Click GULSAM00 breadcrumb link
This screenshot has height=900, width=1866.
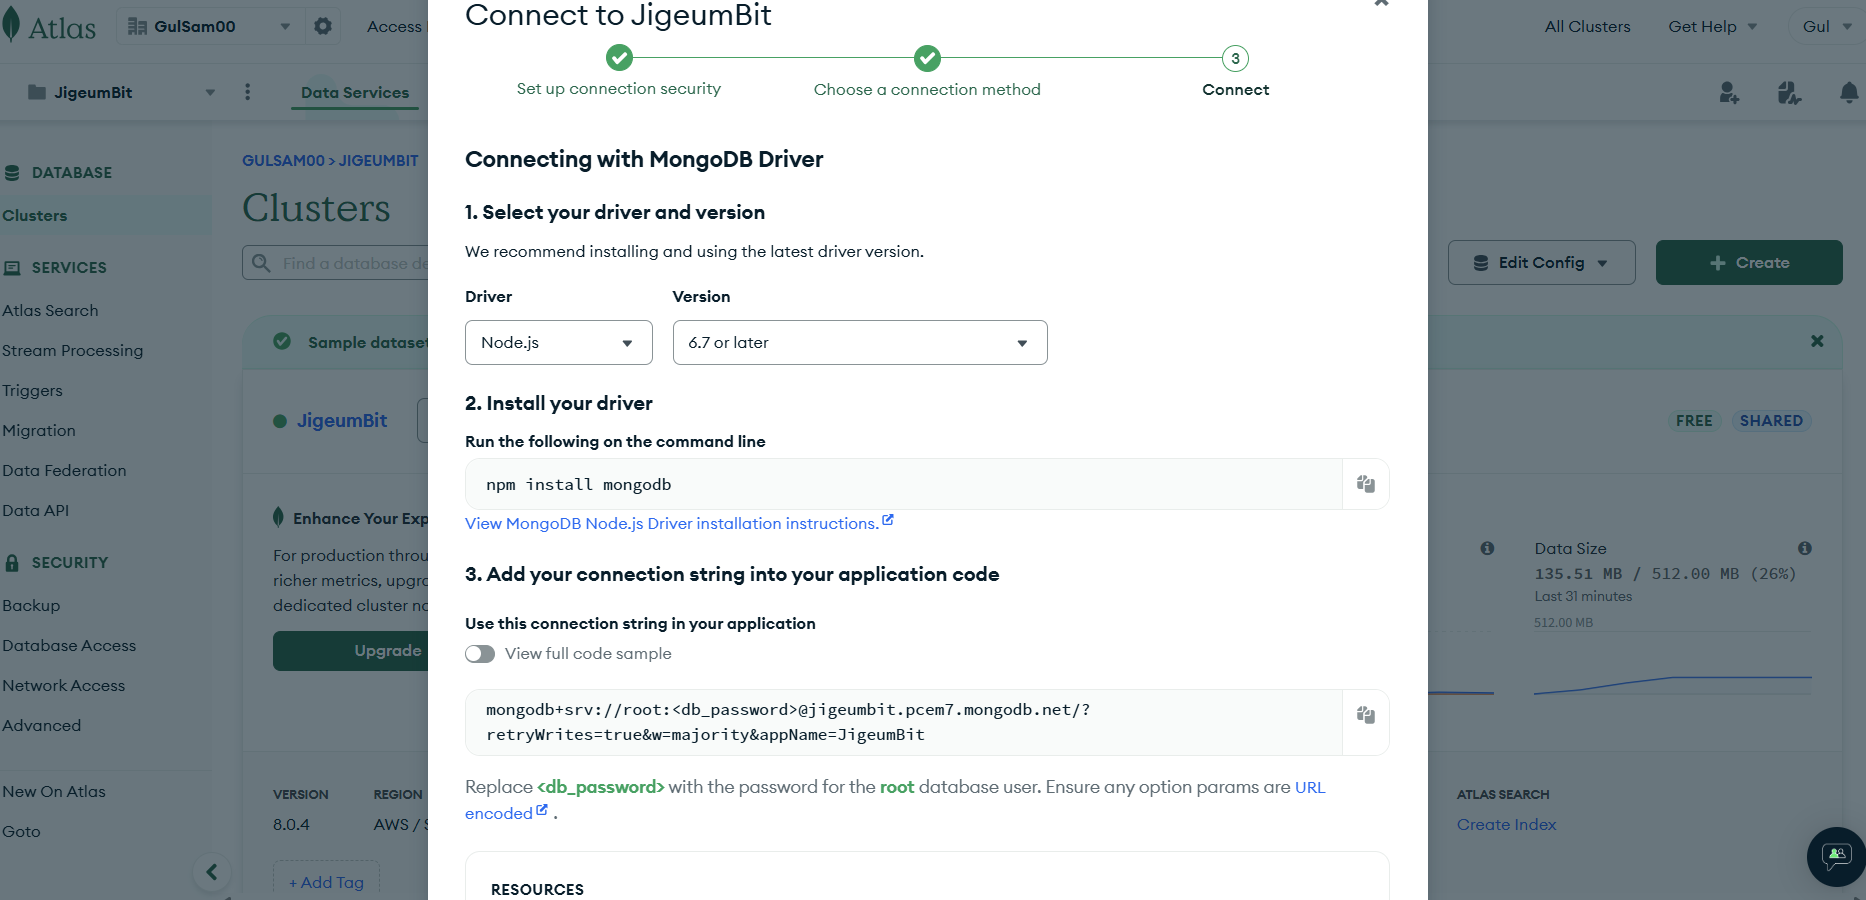coord(283,160)
